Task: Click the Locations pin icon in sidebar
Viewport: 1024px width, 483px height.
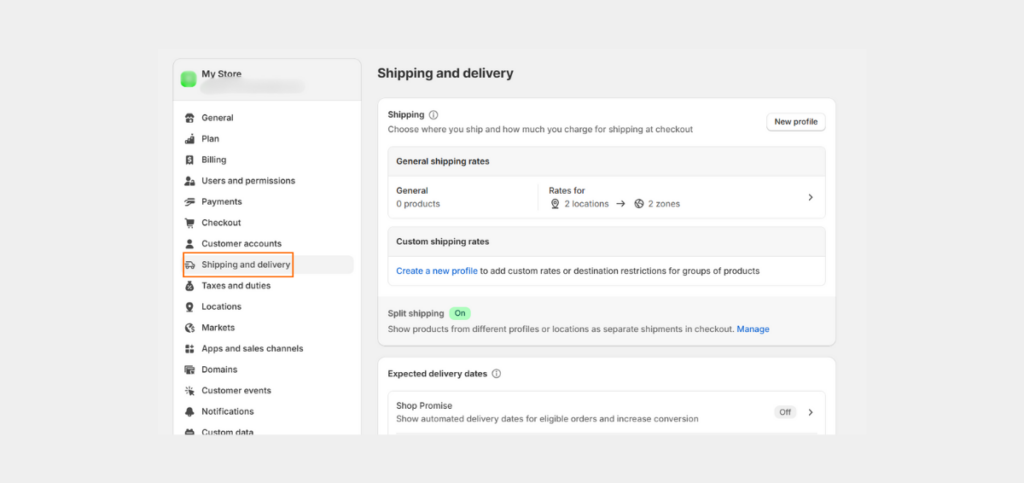Action: point(190,307)
